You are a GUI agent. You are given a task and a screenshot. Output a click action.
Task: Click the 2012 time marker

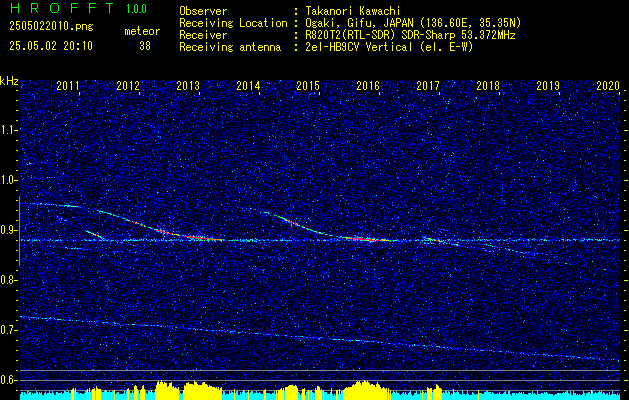128,85
